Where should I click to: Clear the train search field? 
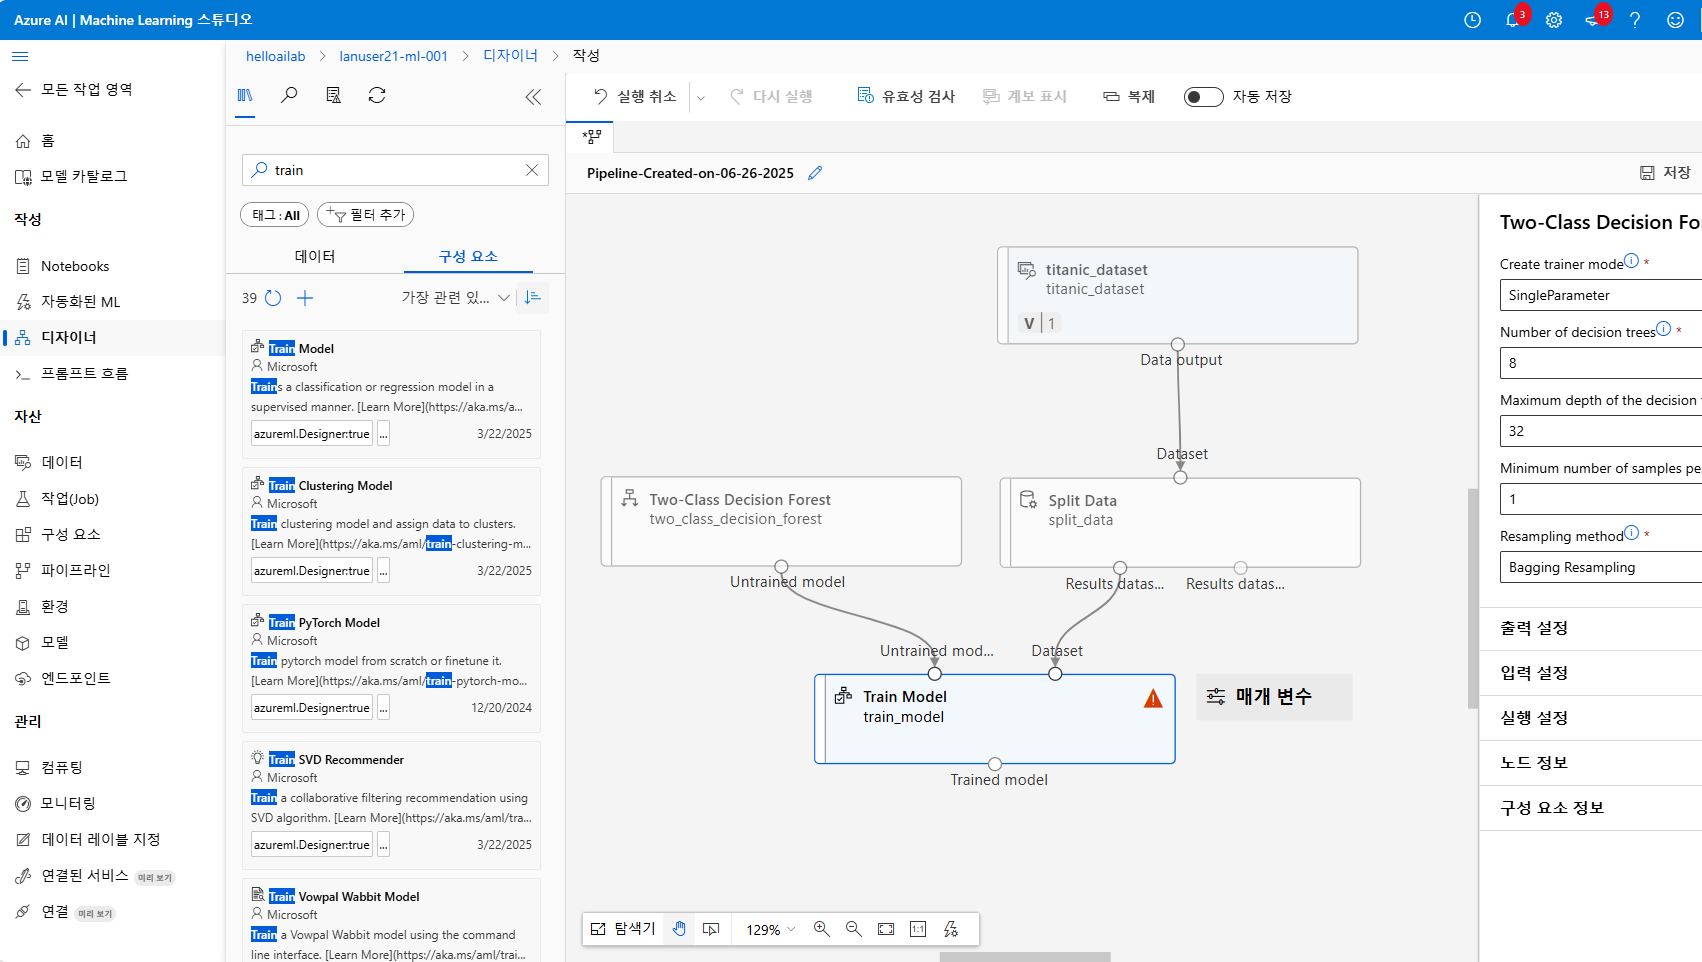click(531, 169)
